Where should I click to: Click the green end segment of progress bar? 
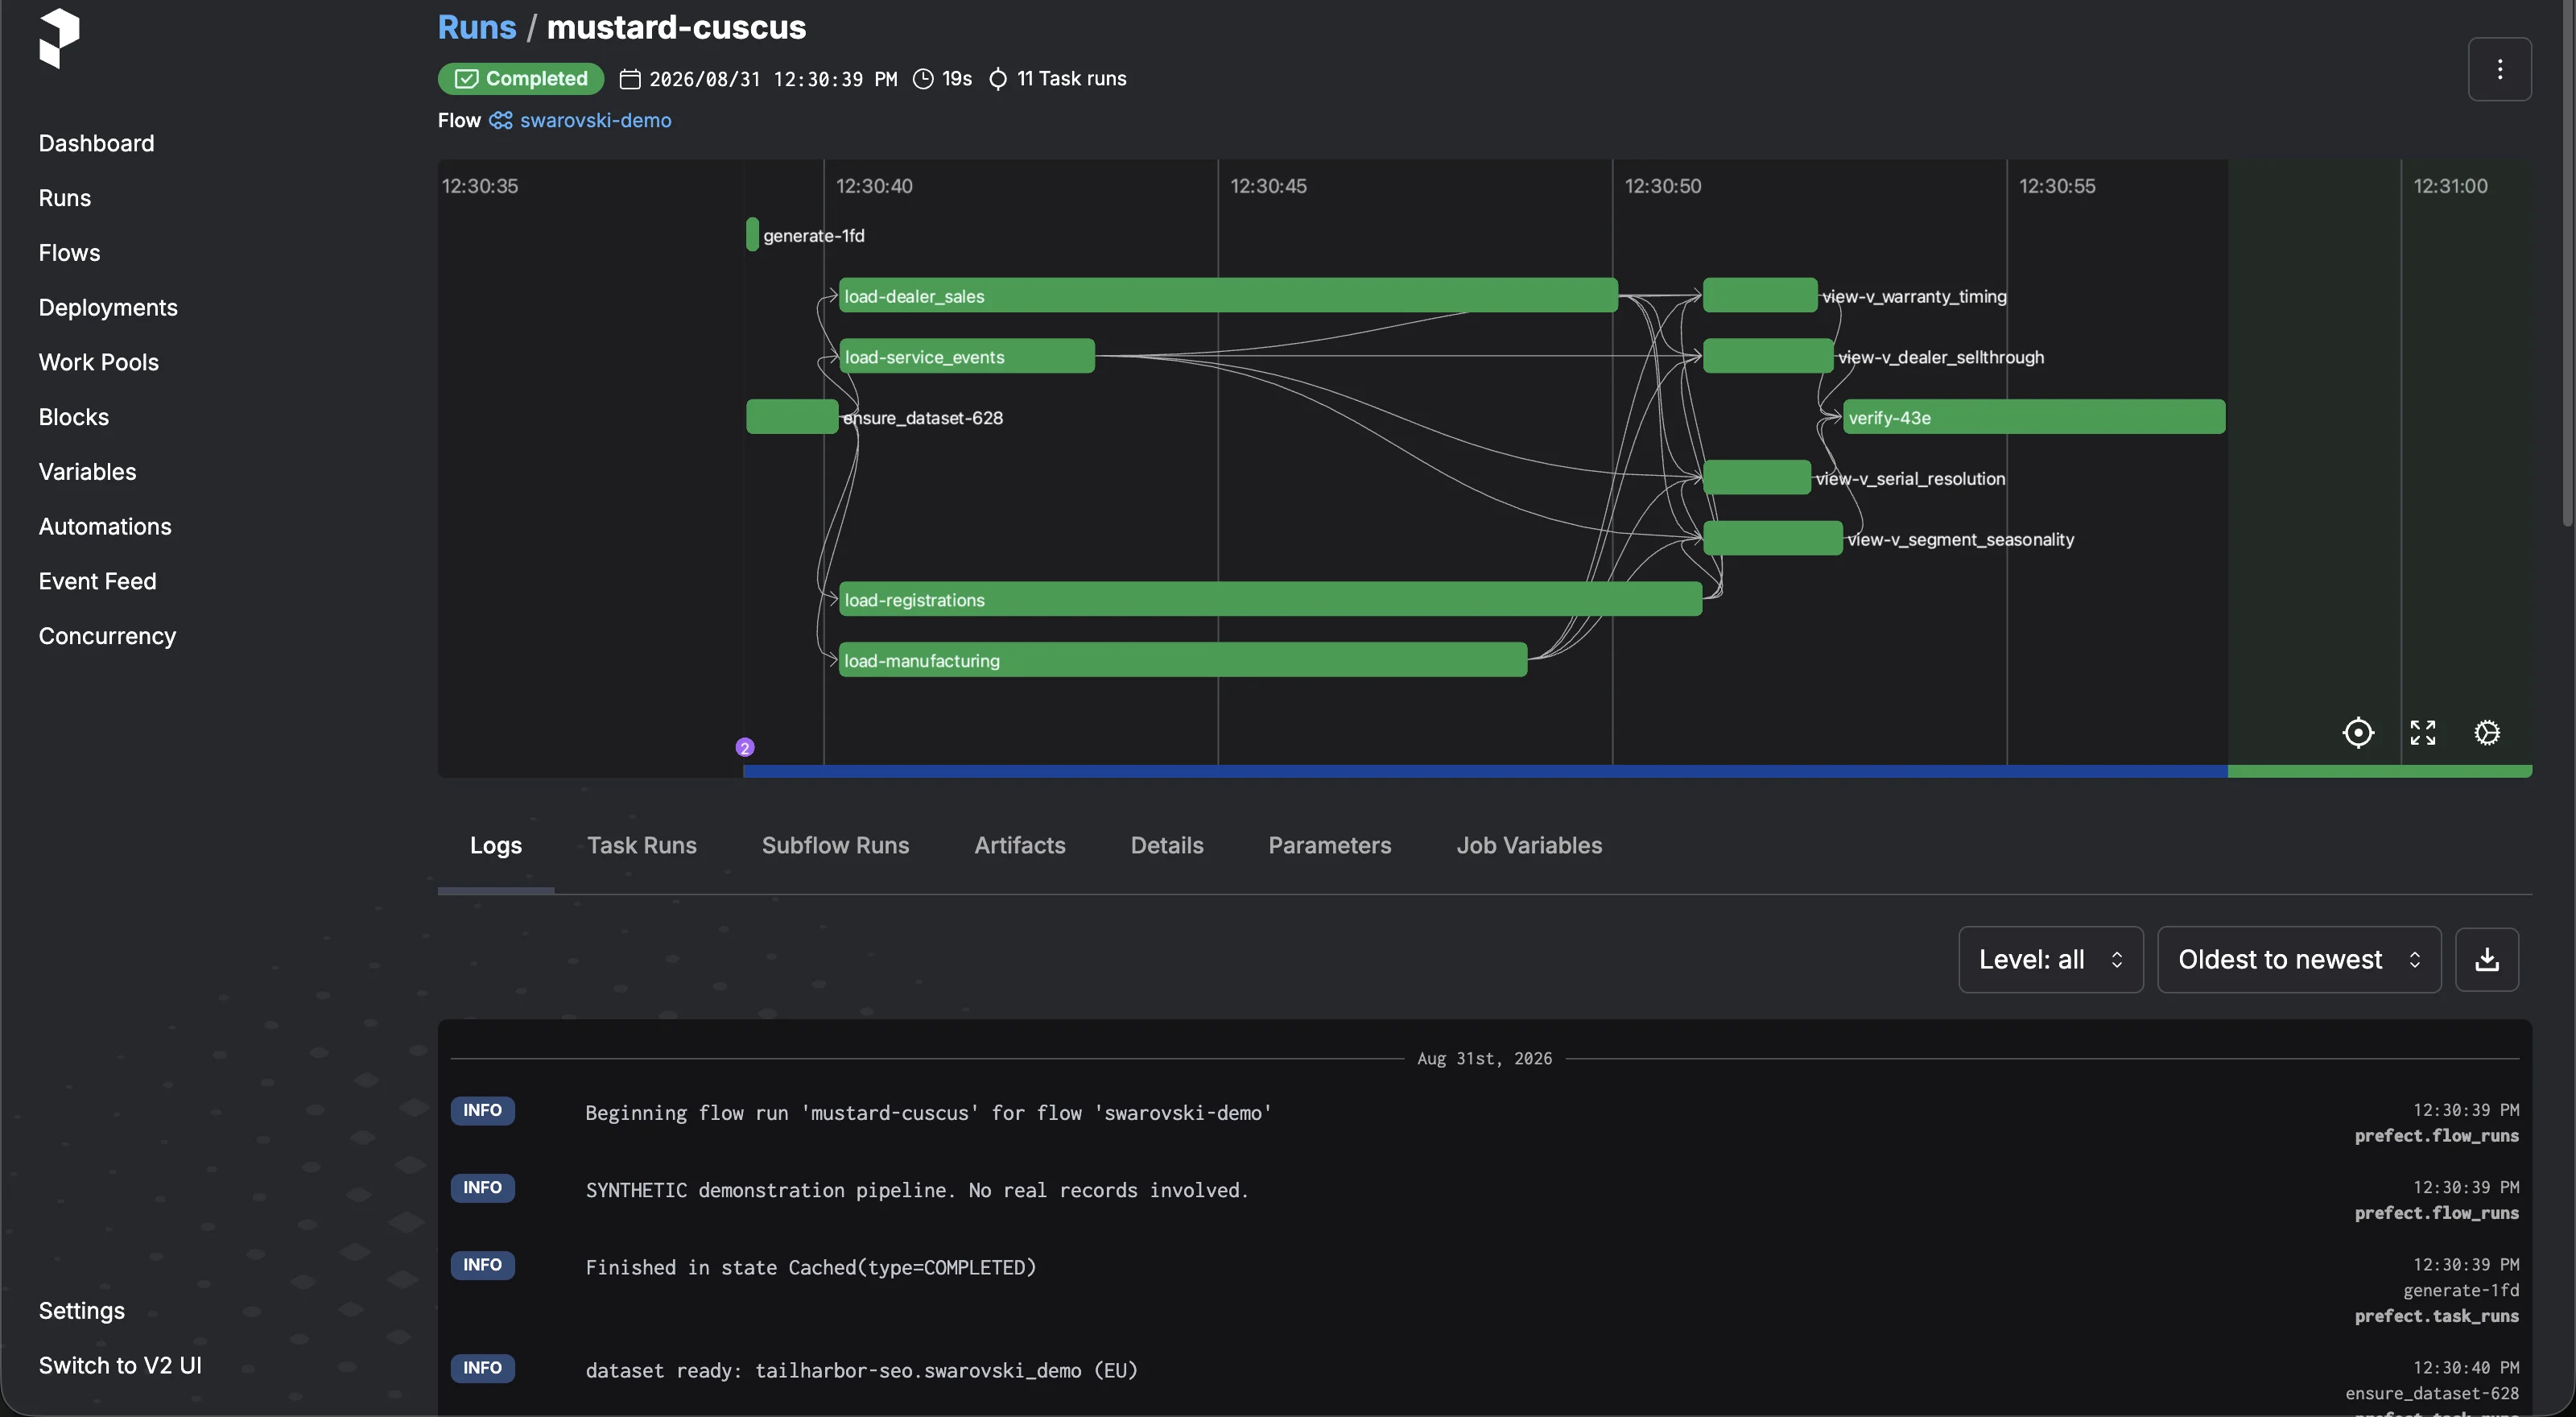point(2380,771)
